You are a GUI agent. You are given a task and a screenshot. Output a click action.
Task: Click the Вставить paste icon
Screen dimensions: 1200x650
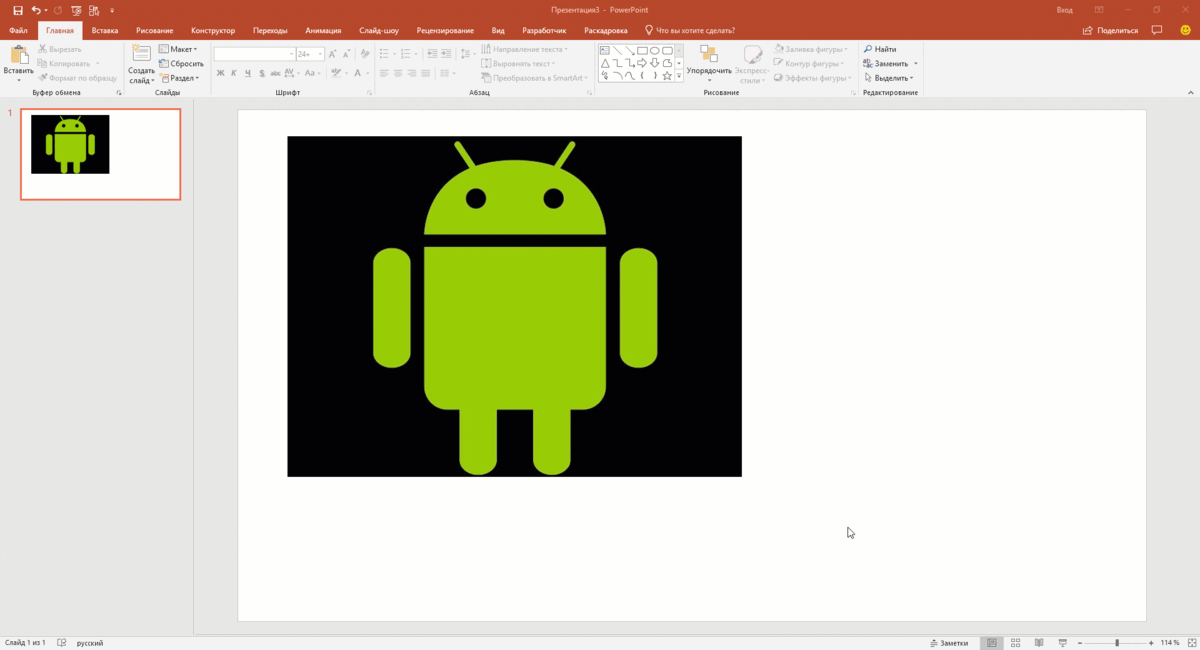[x=19, y=55]
